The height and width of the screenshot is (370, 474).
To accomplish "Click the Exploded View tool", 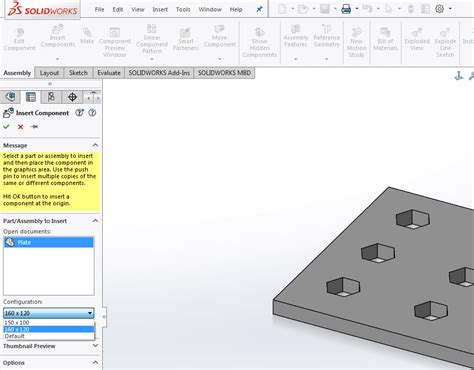I will click(x=417, y=40).
